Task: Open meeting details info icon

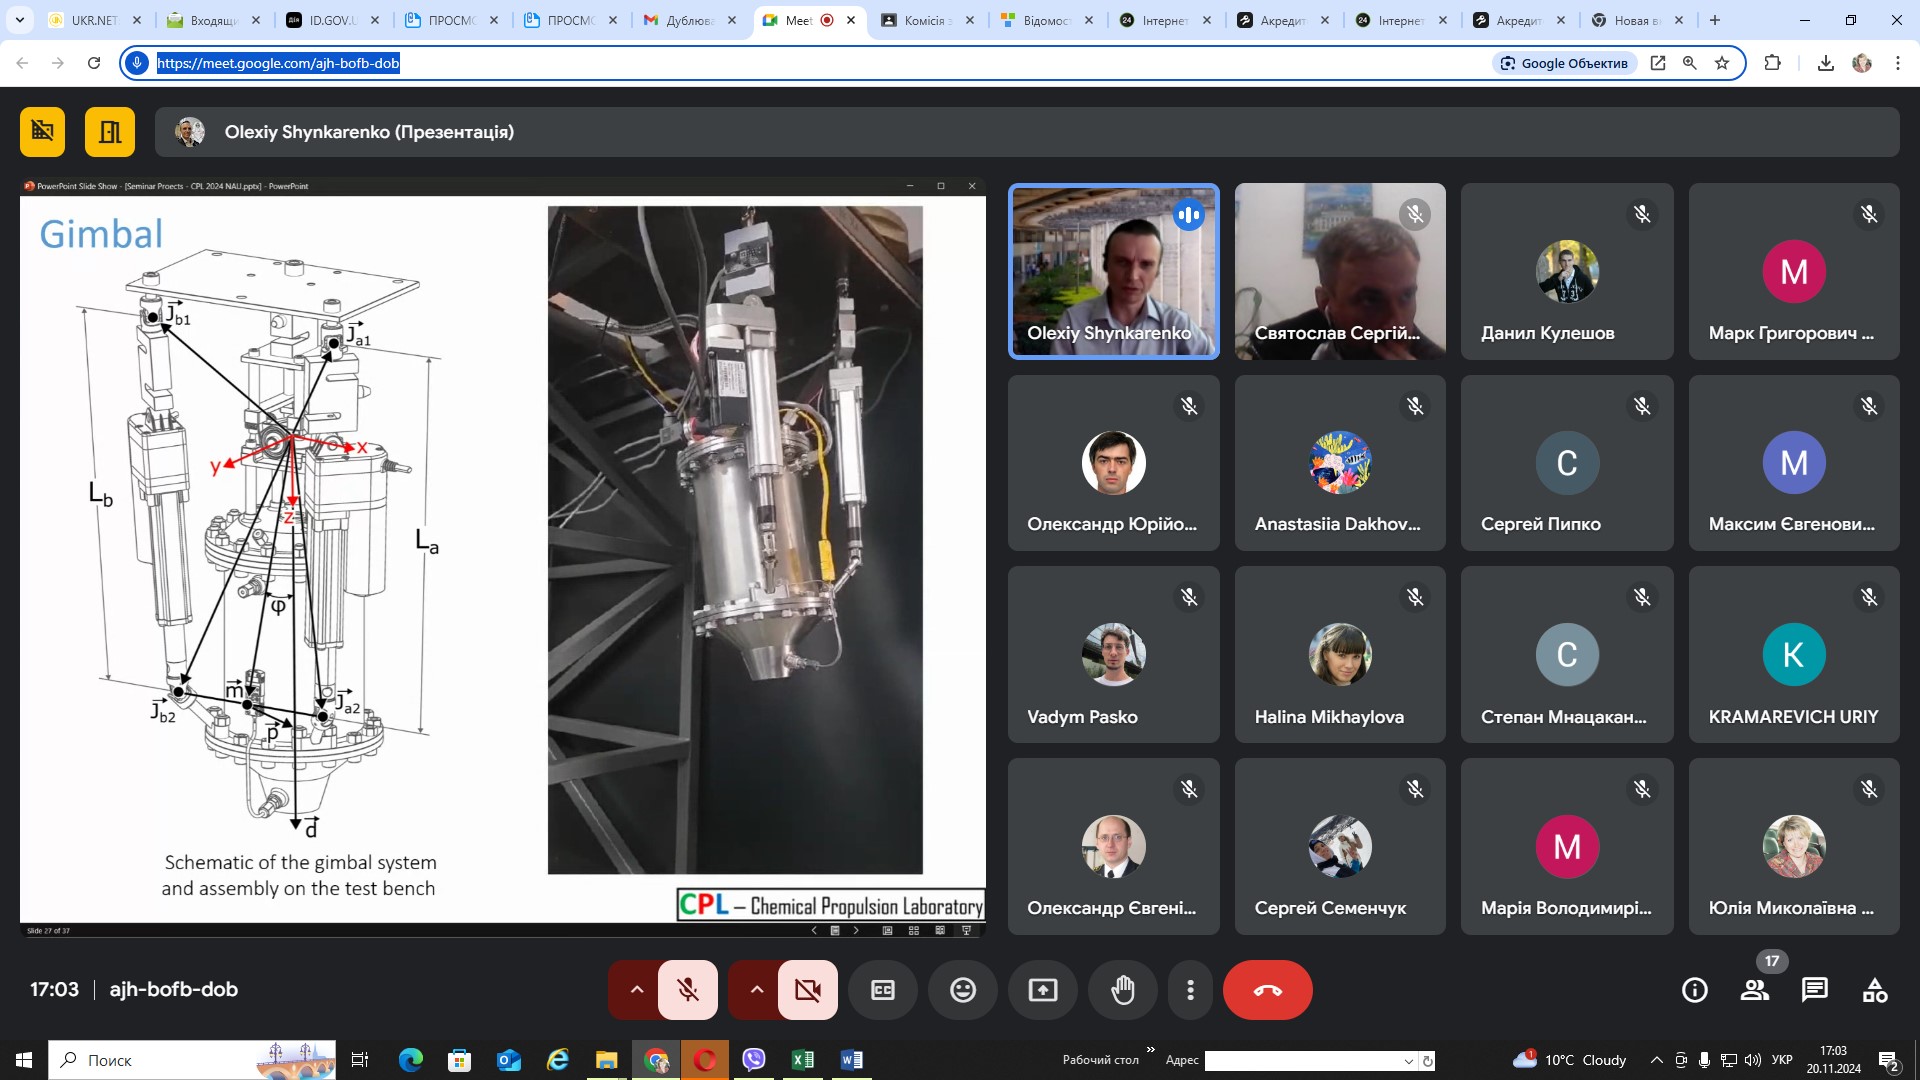Action: click(1694, 990)
